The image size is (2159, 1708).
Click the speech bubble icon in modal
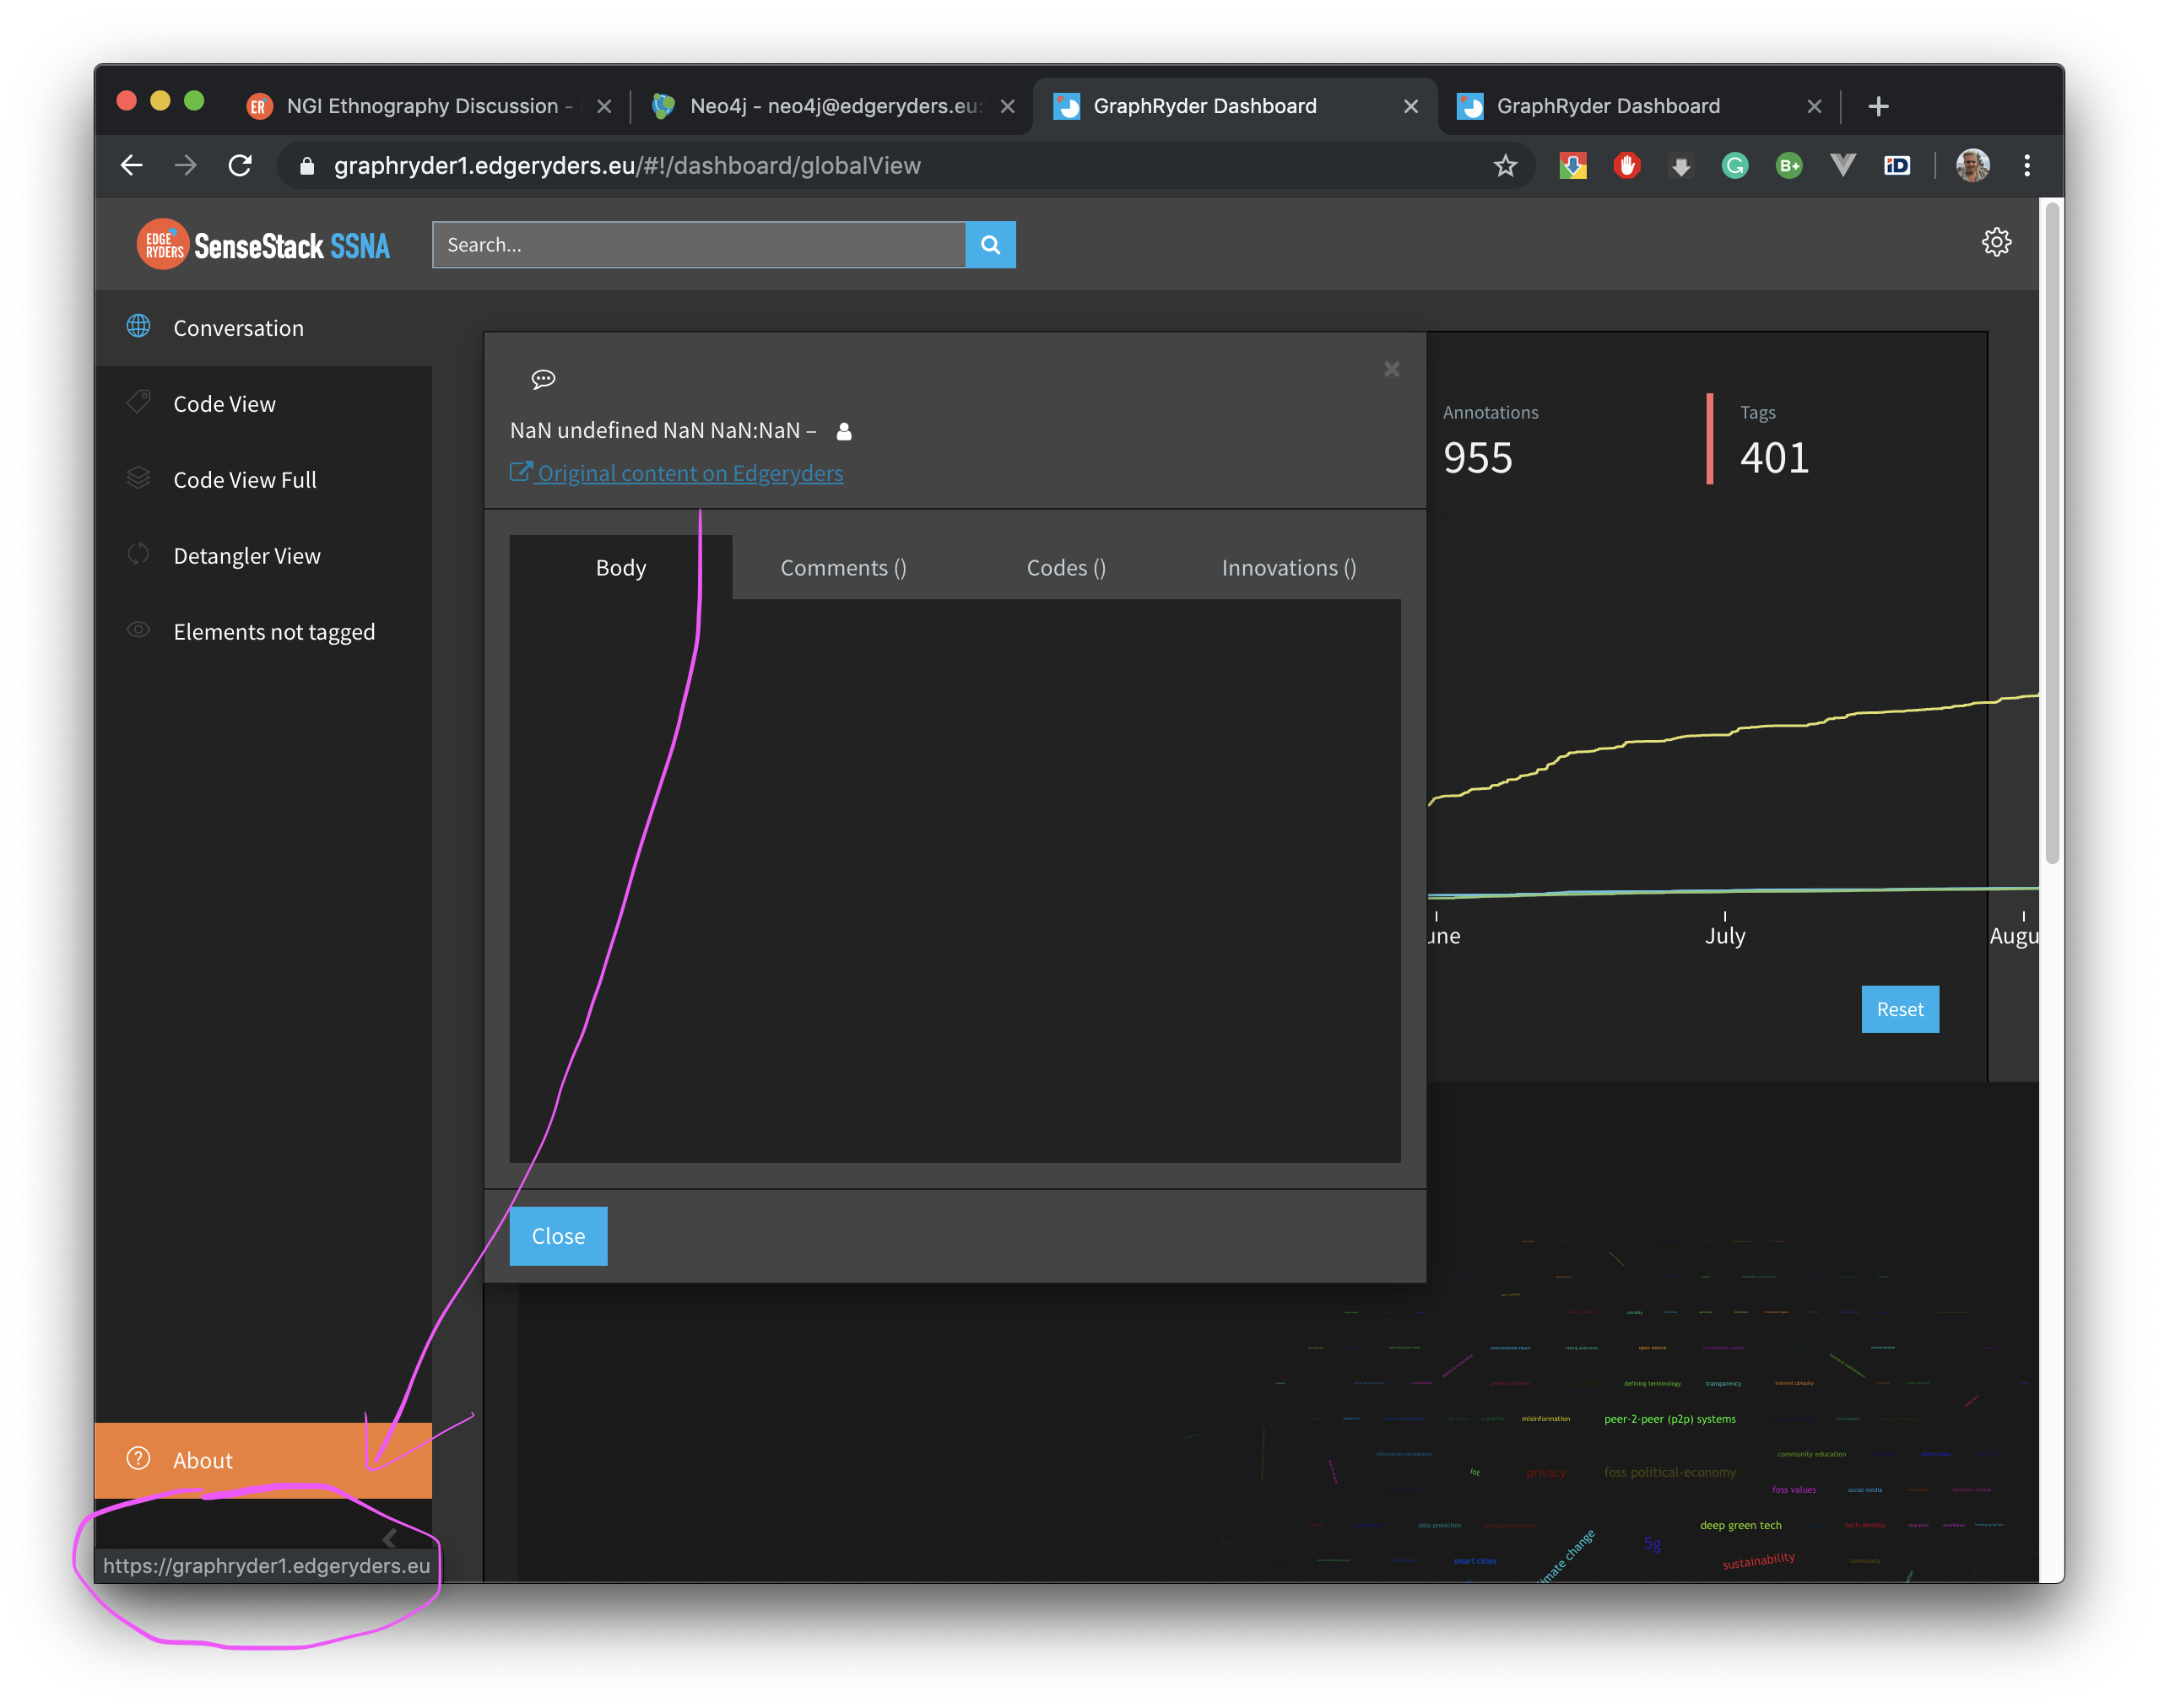[x=543, y=379]
